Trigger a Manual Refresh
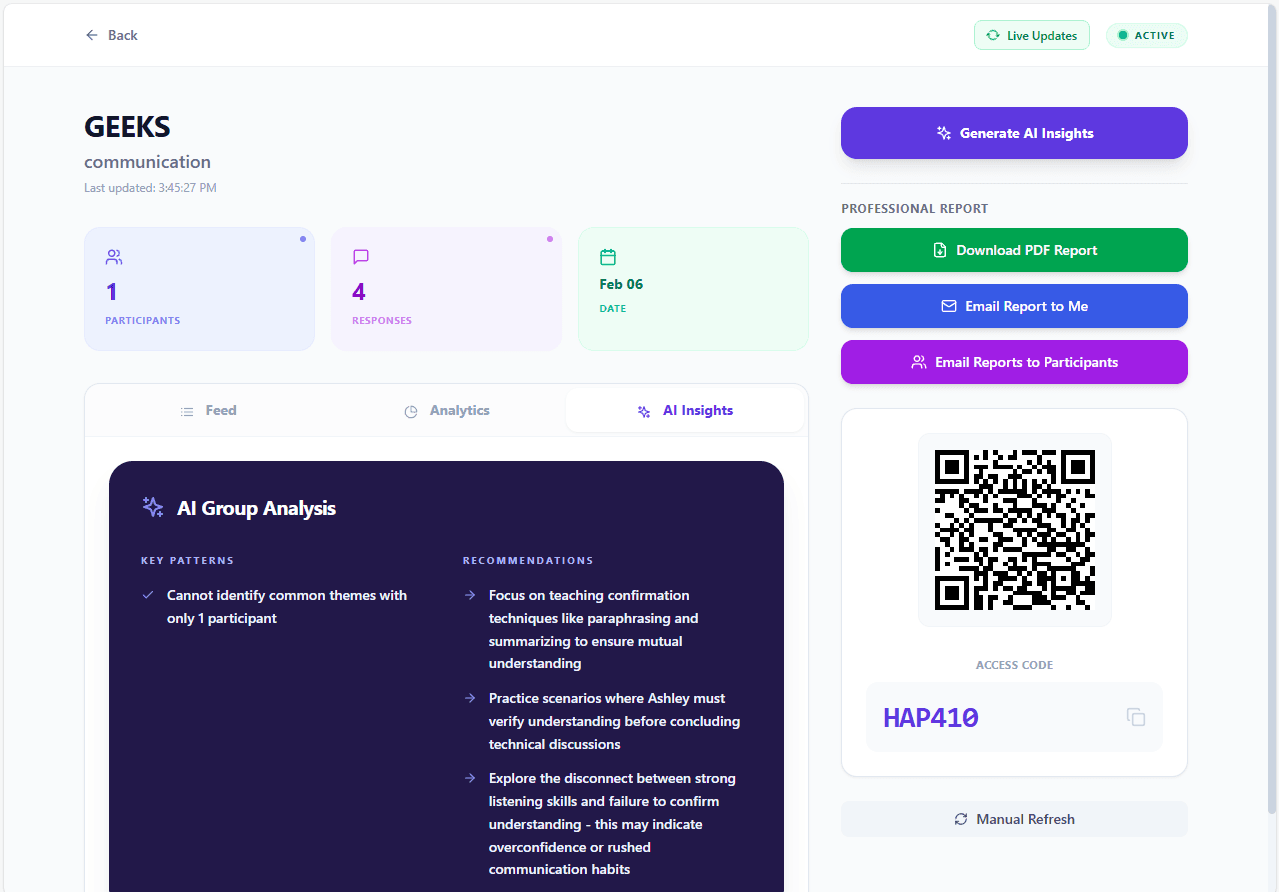 pyautogui.click(x=1013, y=818)
